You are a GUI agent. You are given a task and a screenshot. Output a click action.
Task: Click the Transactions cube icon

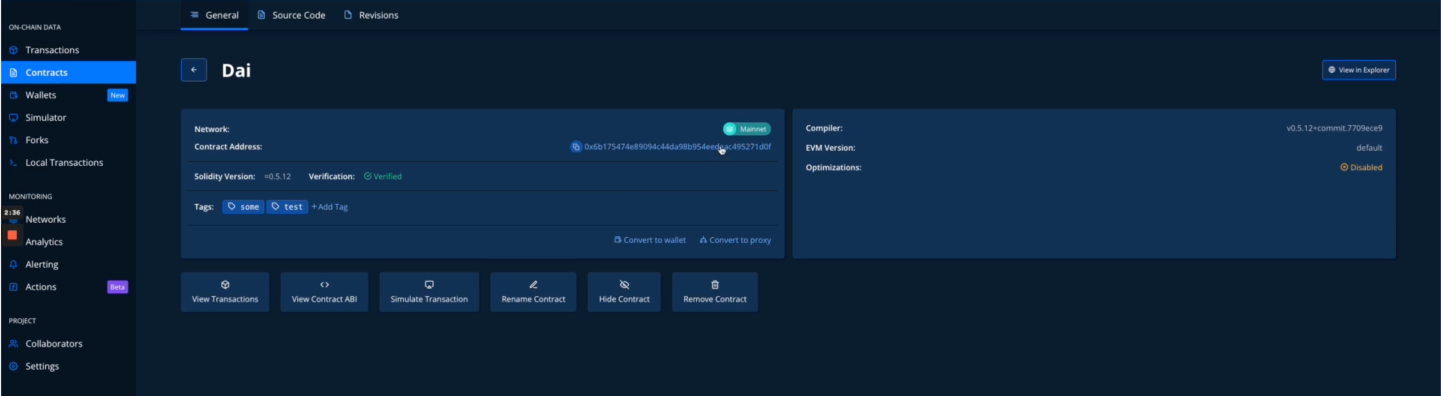(x=13, y=50)
